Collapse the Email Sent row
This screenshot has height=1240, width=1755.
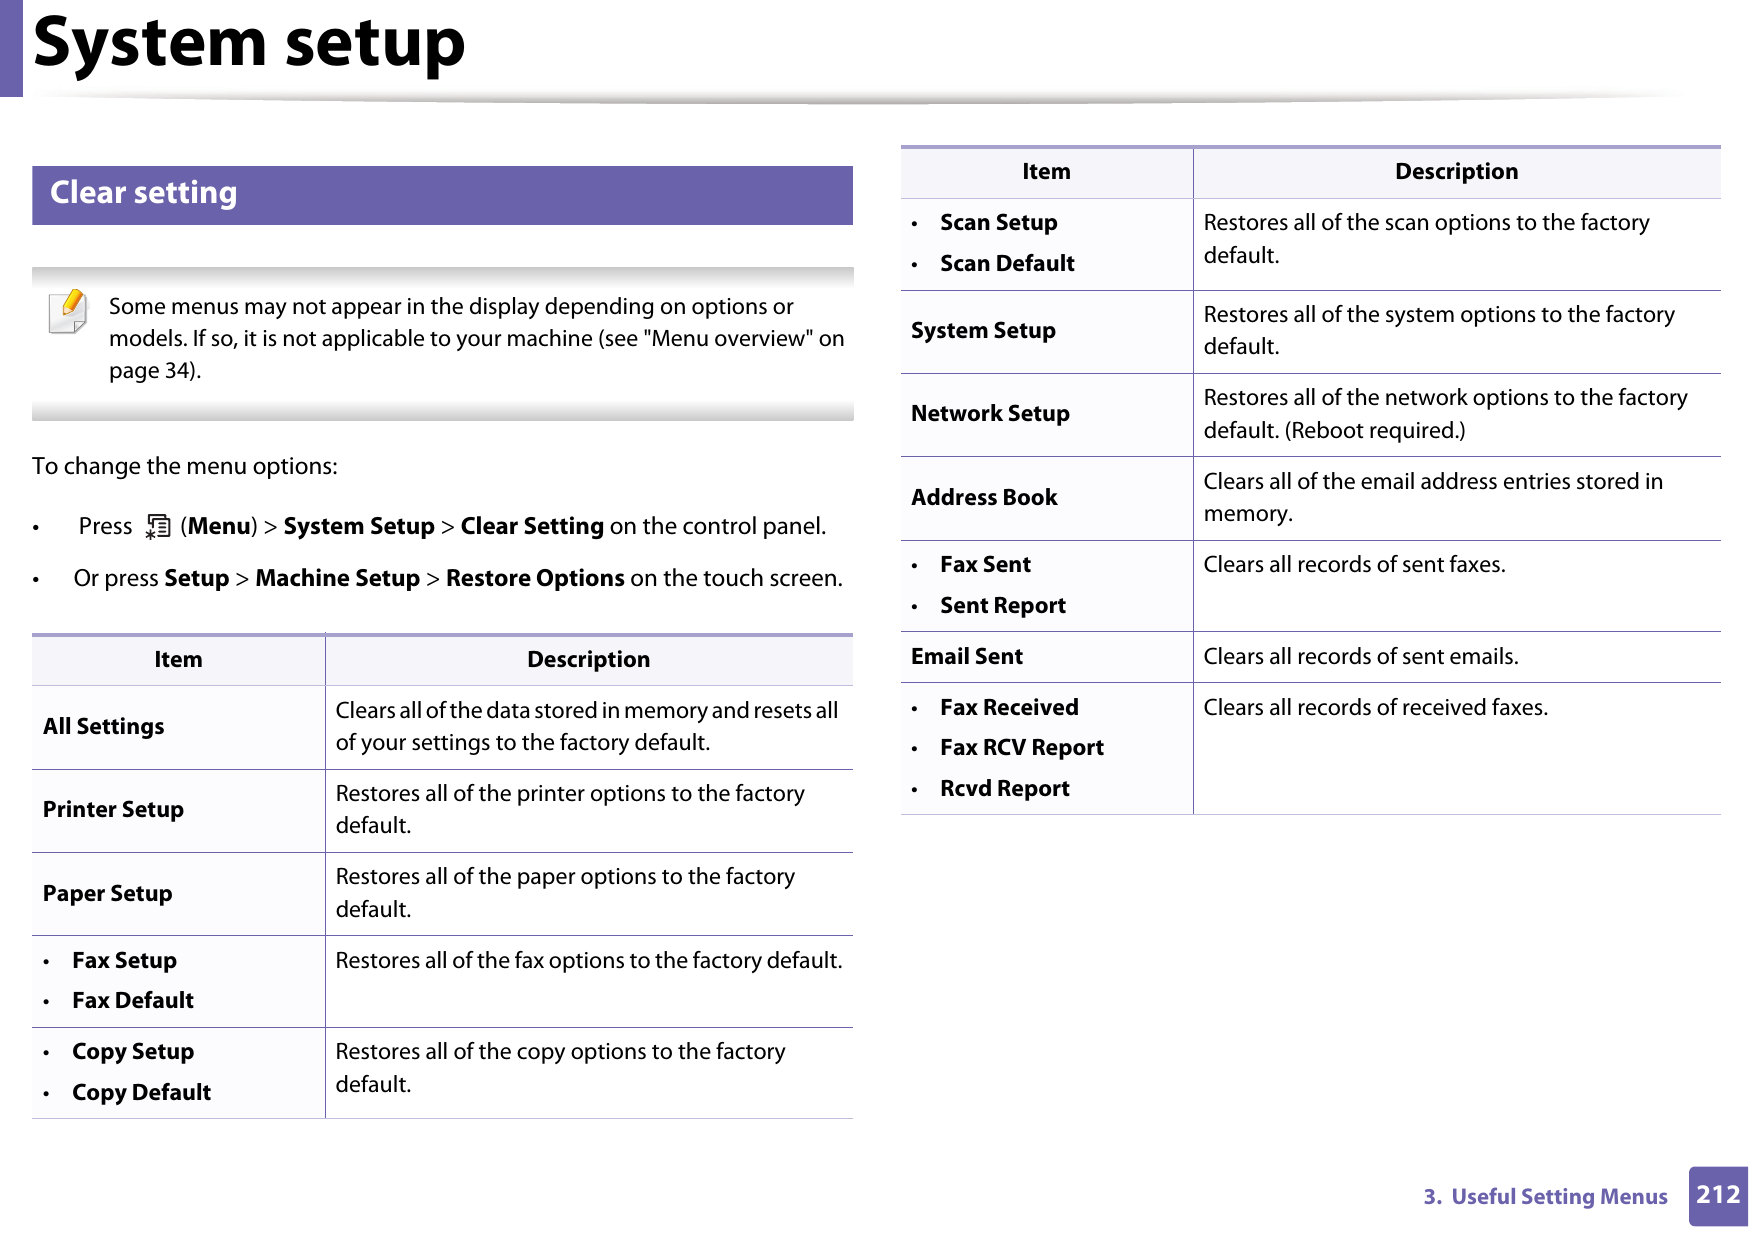(x=966, y=656)
